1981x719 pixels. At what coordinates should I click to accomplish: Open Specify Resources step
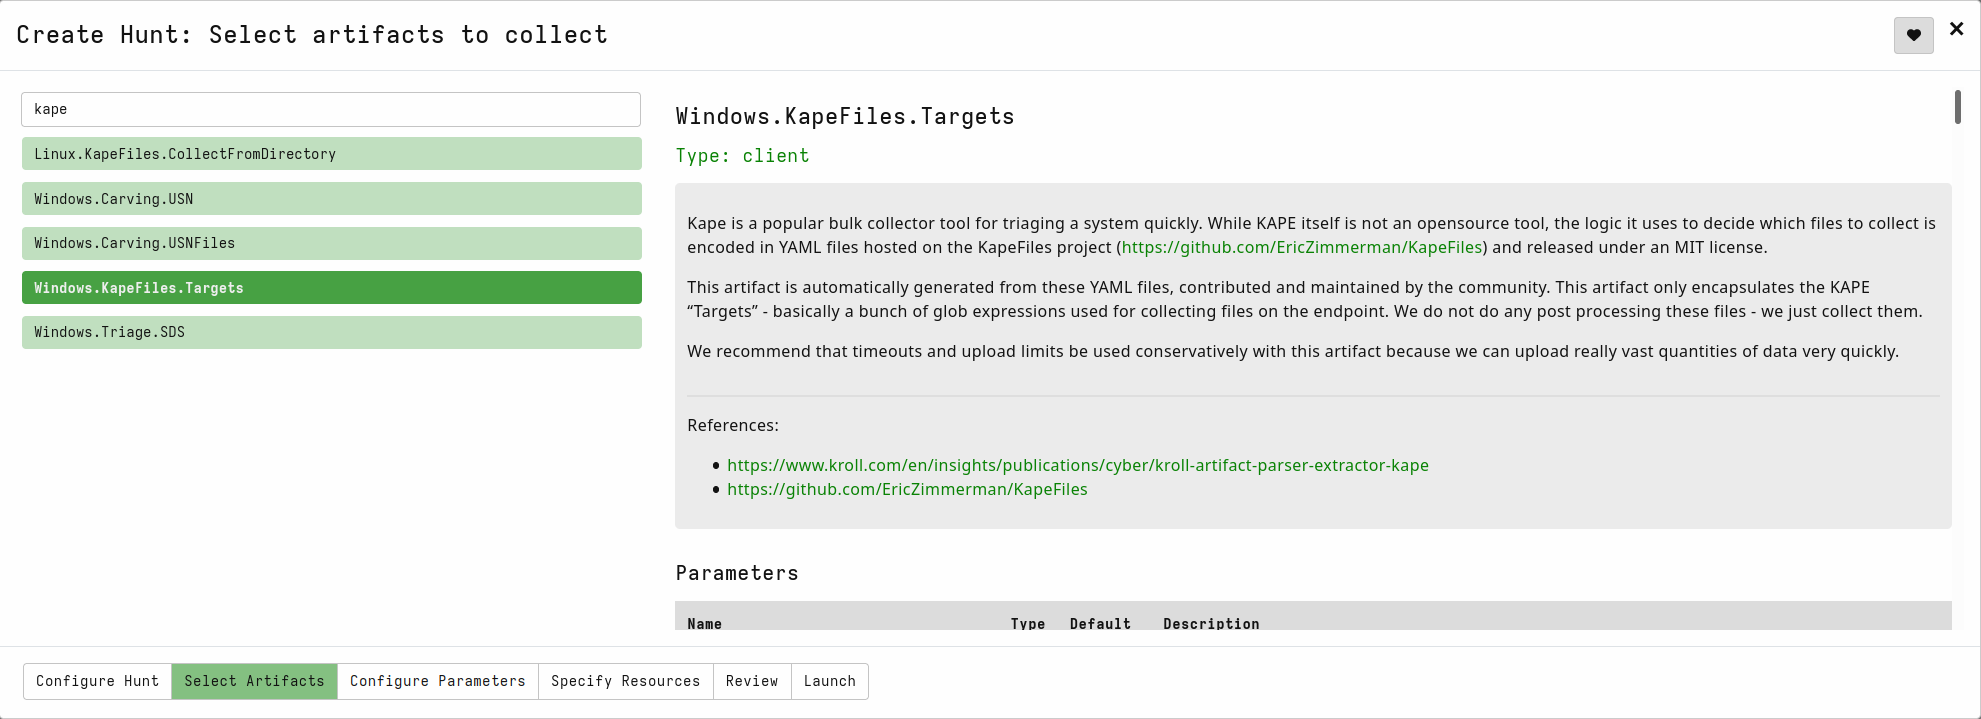tap(625, 681)
